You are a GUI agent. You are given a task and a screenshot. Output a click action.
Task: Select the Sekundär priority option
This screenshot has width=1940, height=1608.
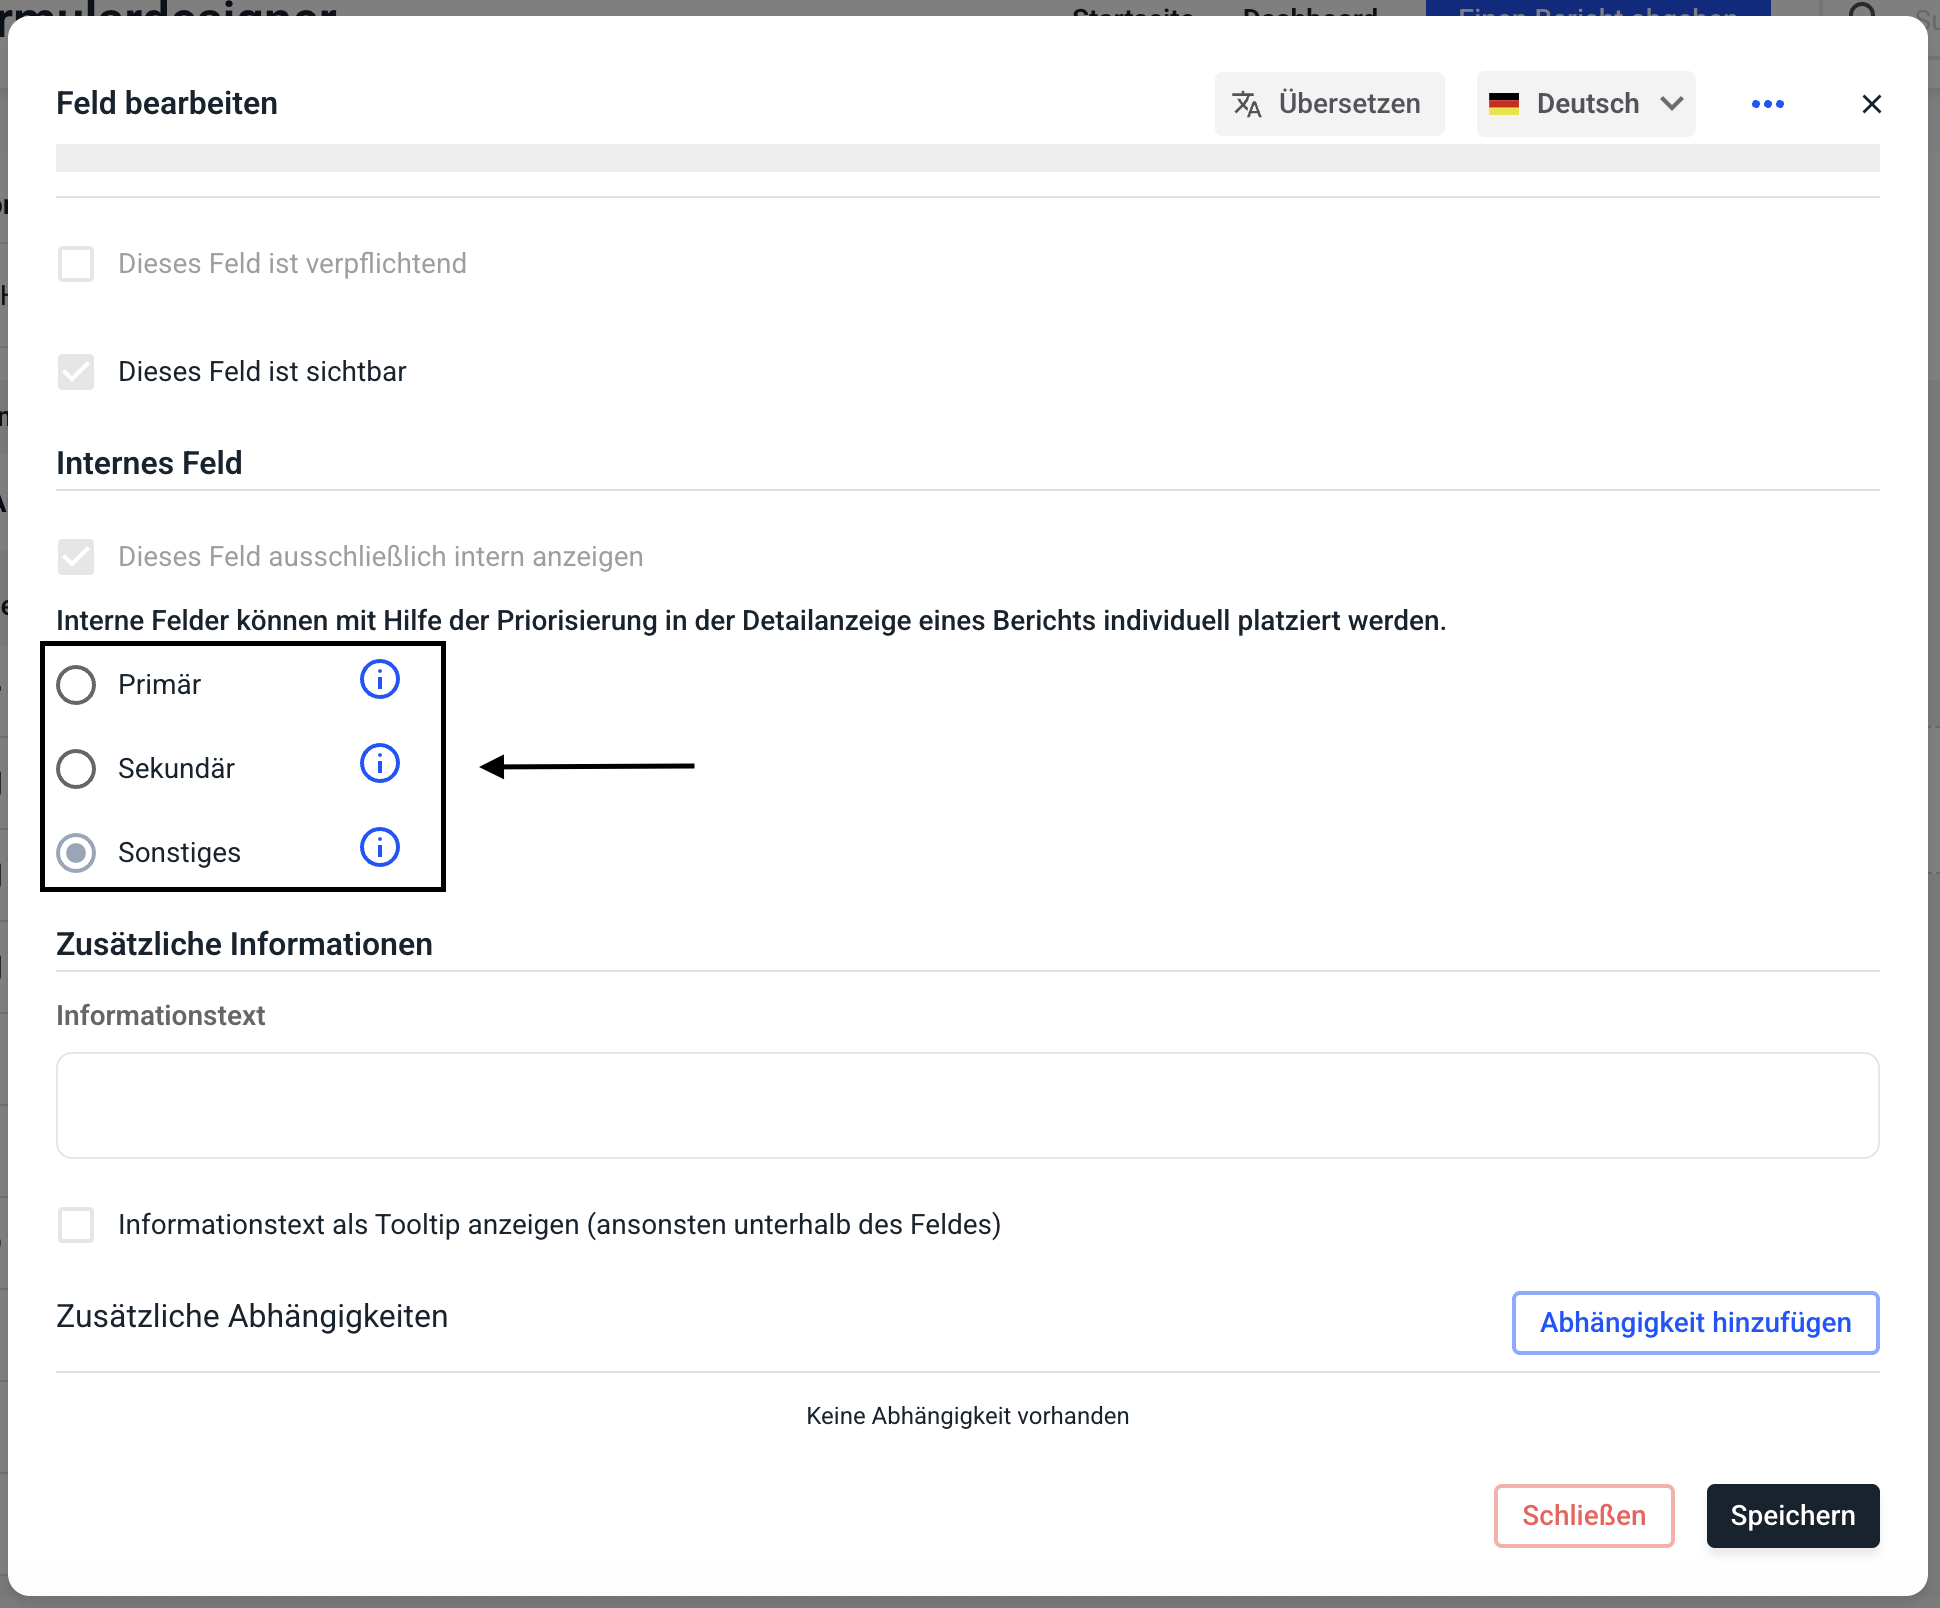[76, 769]
